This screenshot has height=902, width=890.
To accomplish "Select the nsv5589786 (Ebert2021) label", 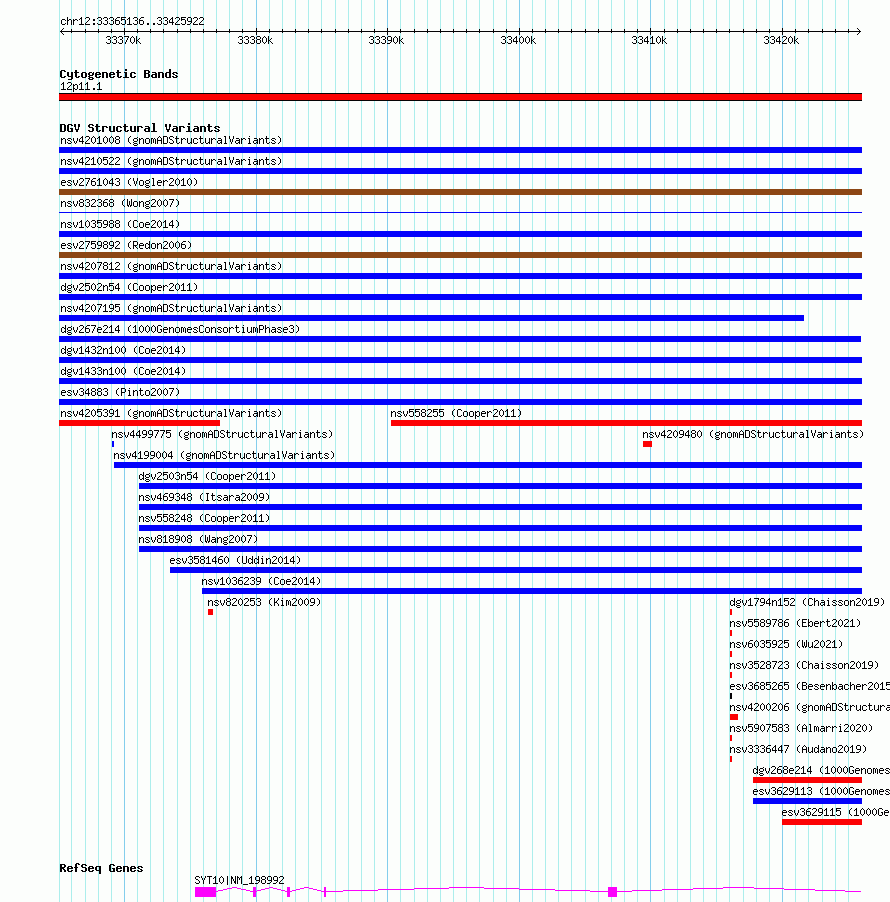I will [x=795, y=623].
